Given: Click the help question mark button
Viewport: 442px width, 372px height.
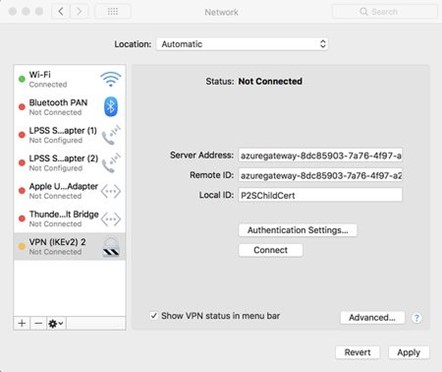Looking at the screenshot, I should coord(416,318).
